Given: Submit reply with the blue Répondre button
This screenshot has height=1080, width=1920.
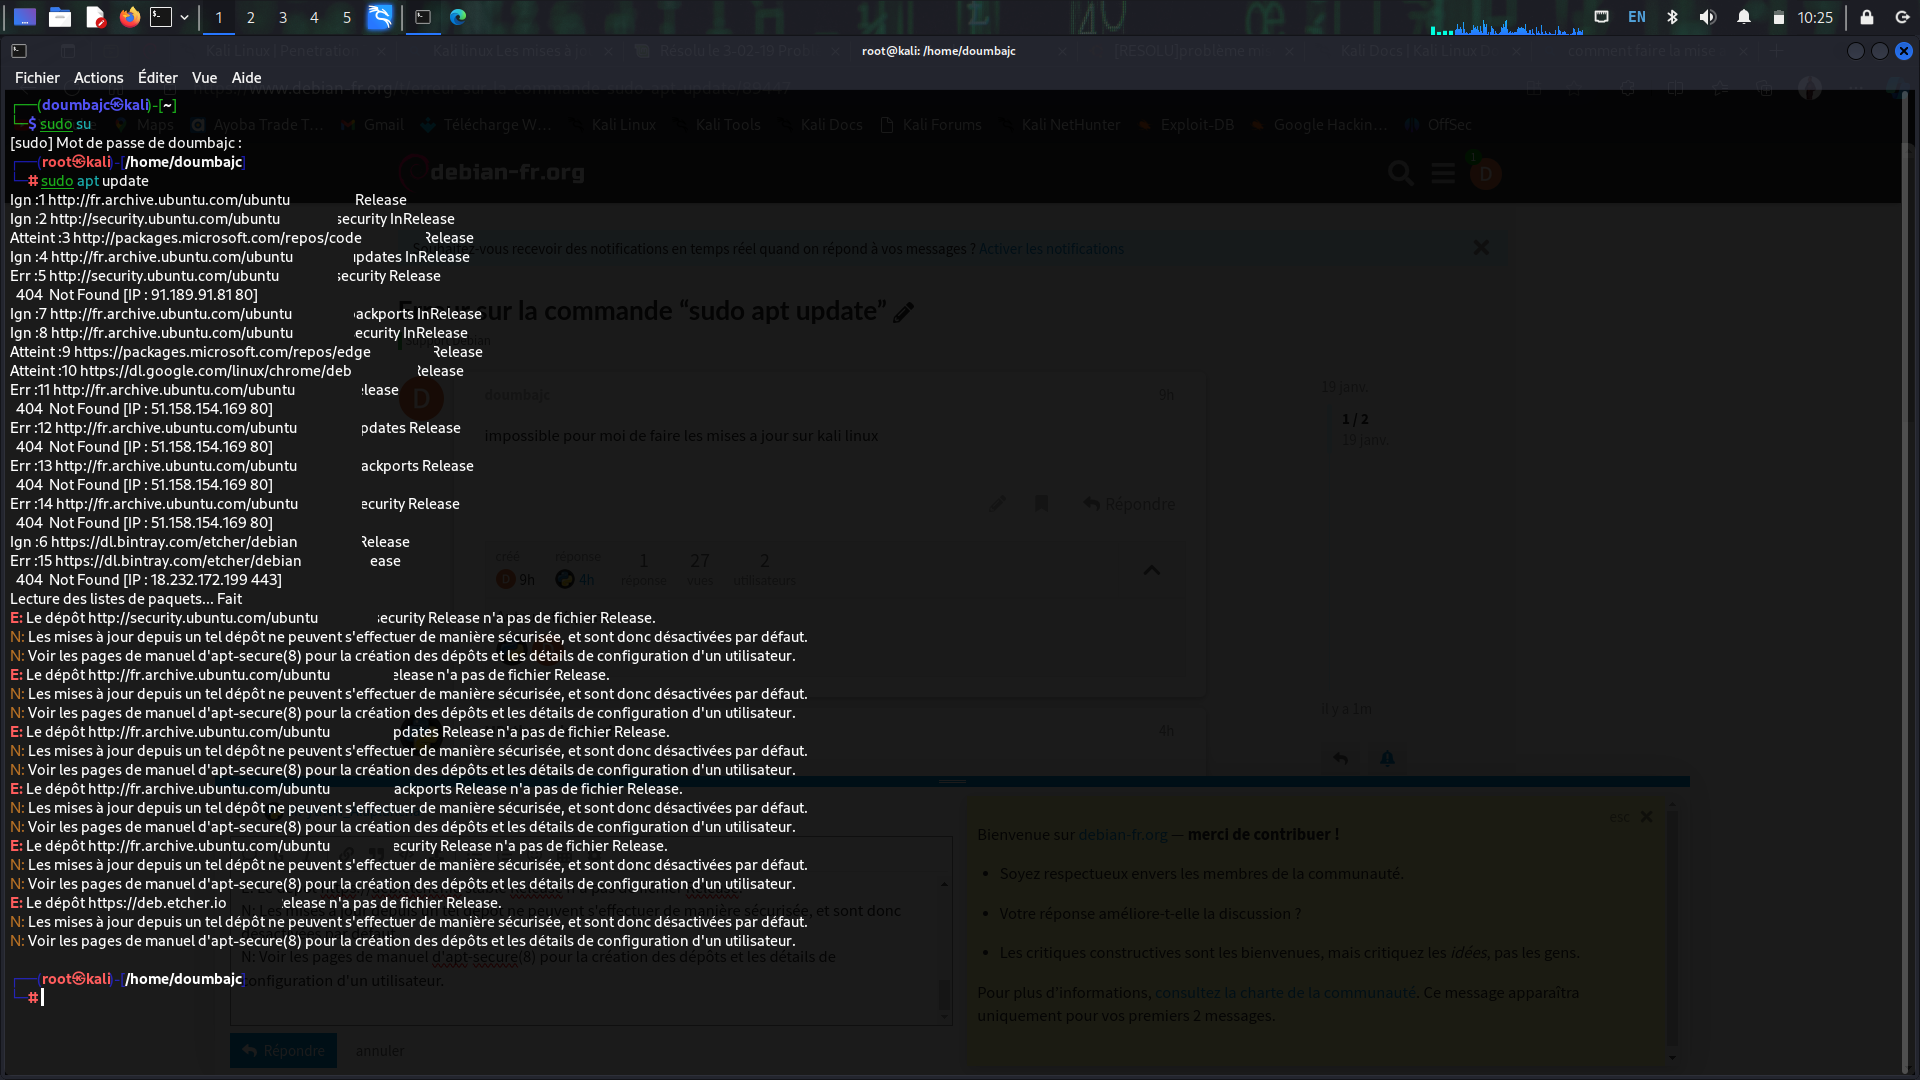Looking at the screenshot, I should [284, 1051].
